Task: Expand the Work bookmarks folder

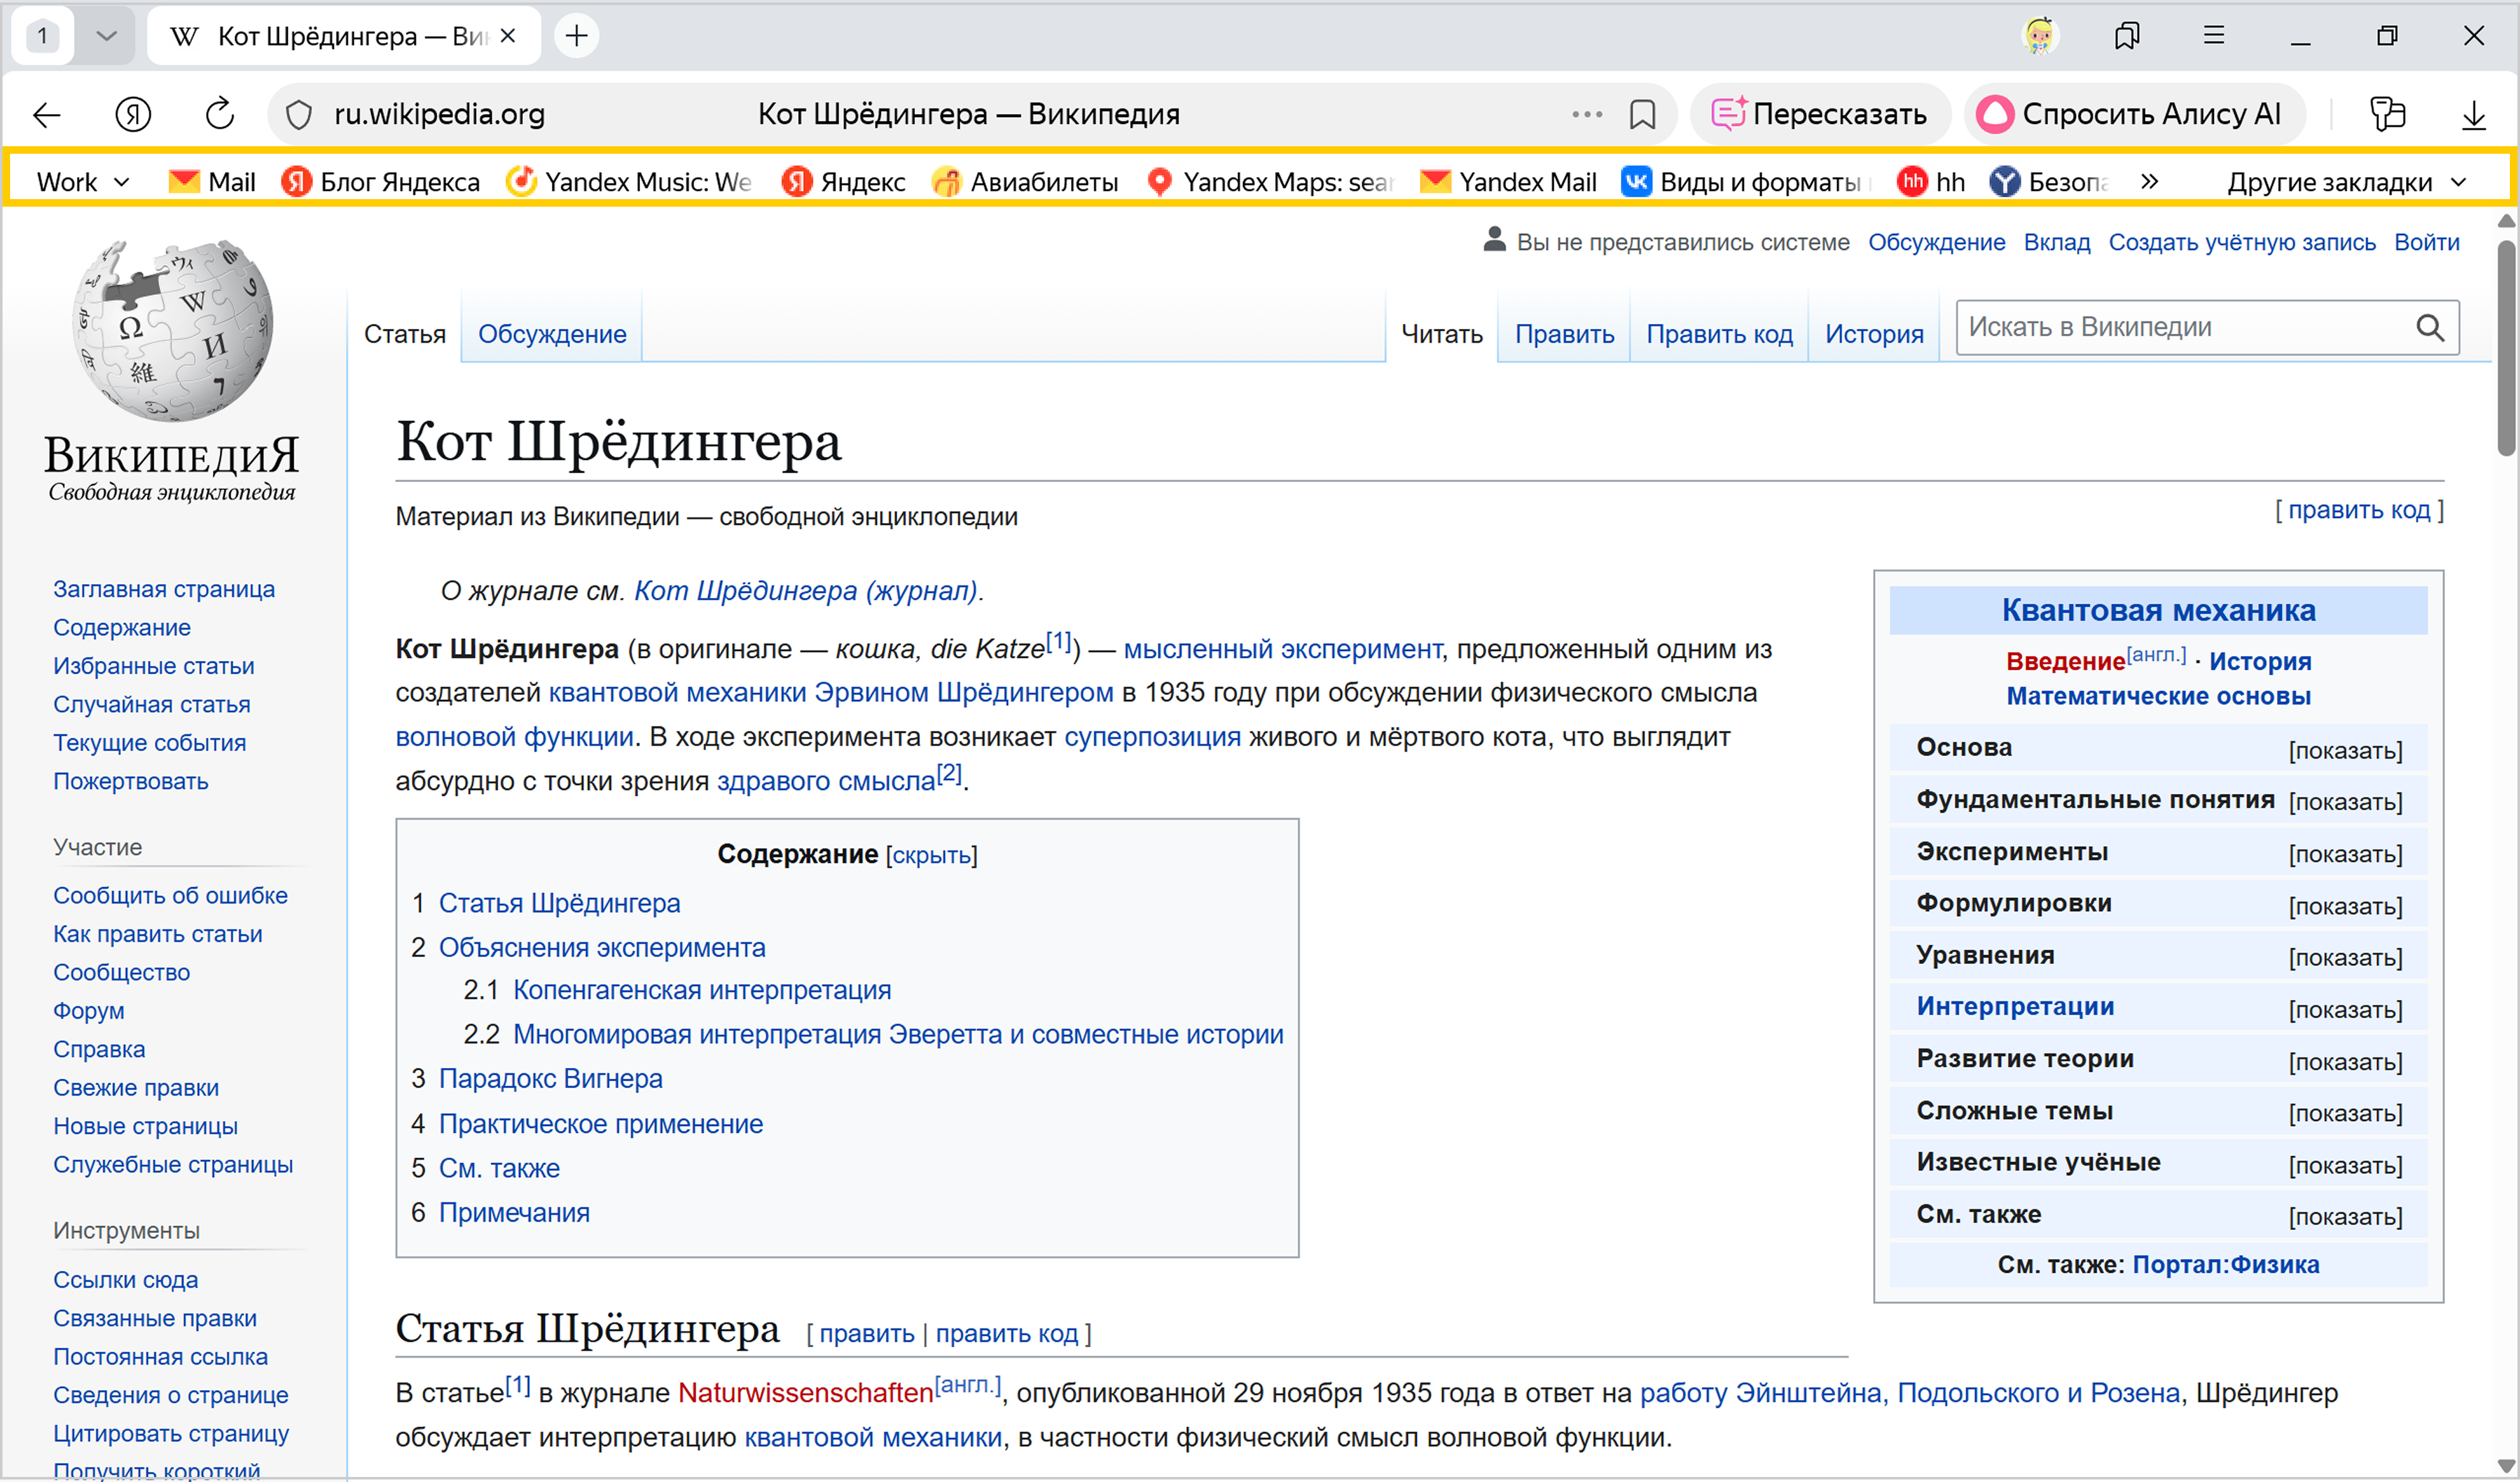Action: tap(83, 182)
